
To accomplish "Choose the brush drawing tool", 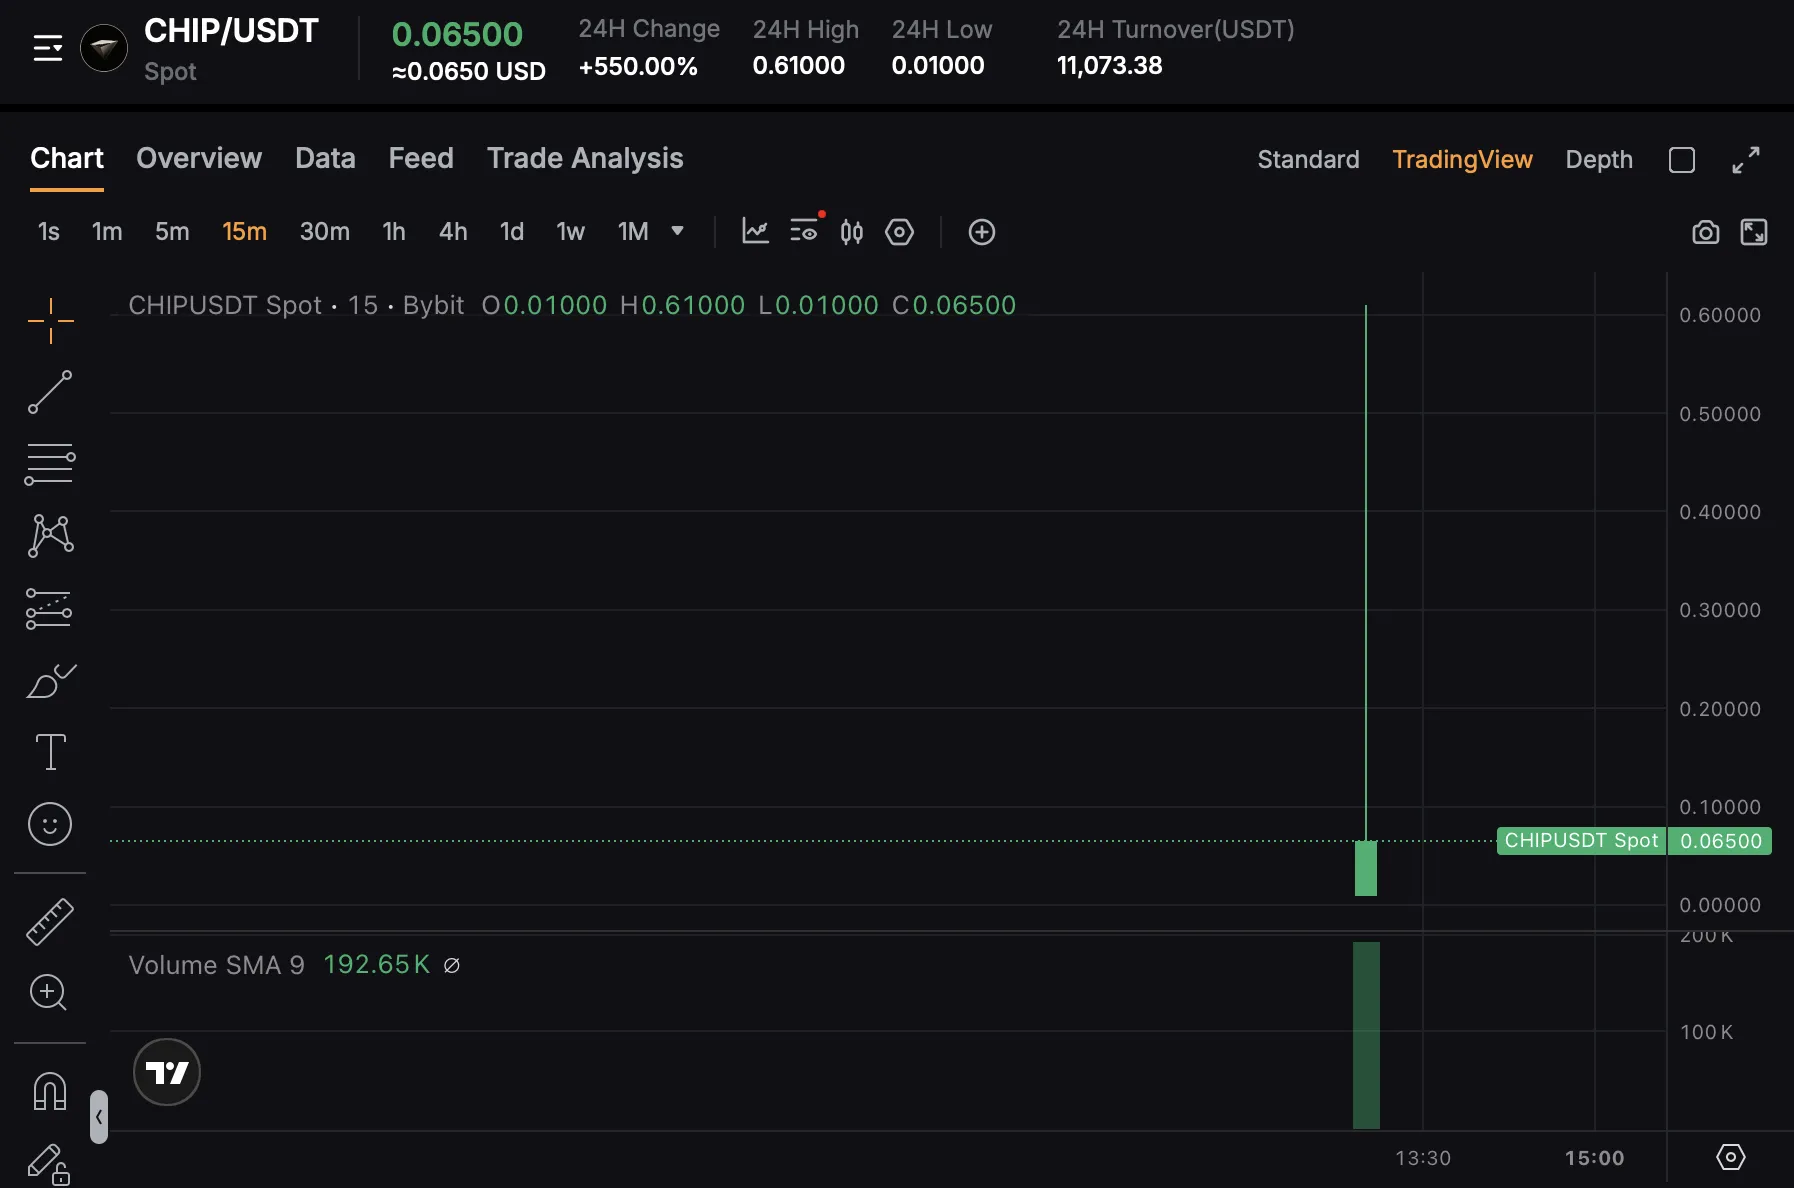I will 50,681.
